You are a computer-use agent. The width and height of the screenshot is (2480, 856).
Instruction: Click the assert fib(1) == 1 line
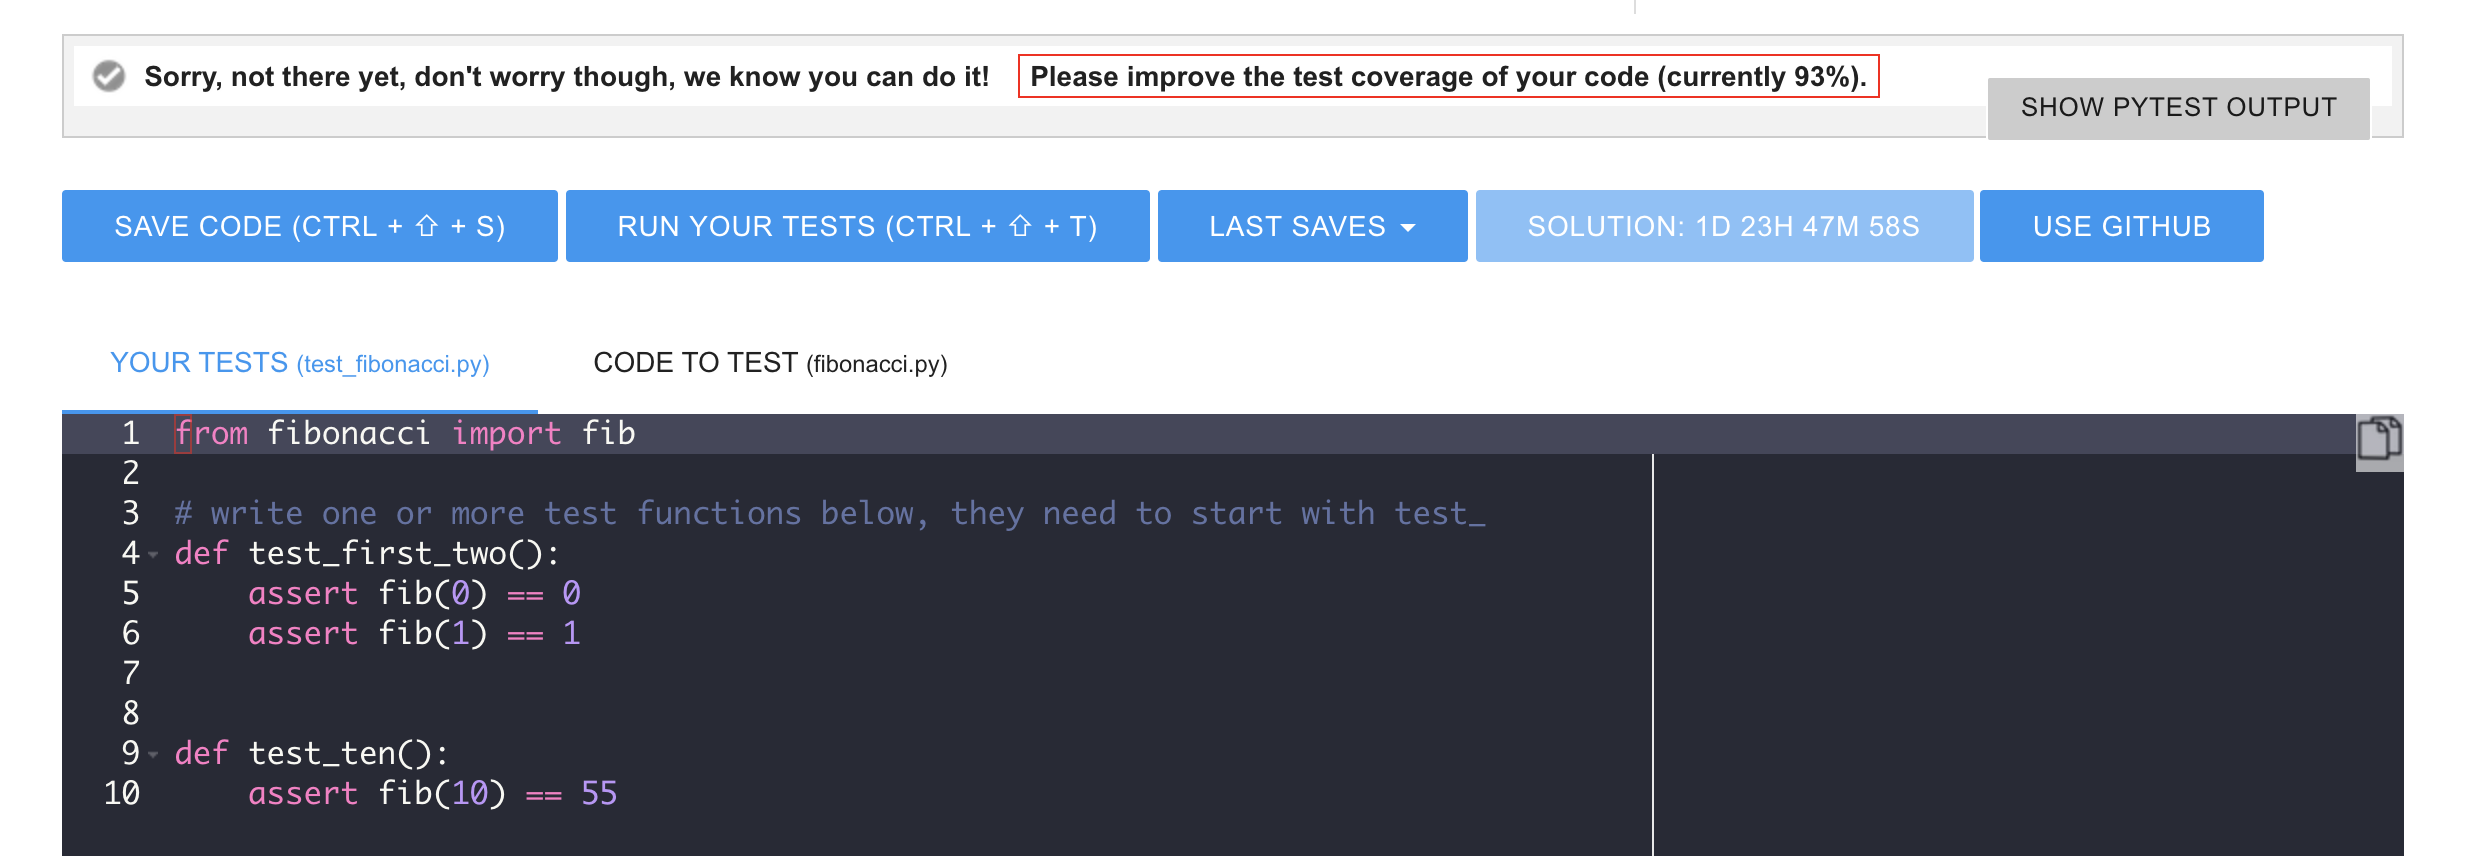(414, 633)
